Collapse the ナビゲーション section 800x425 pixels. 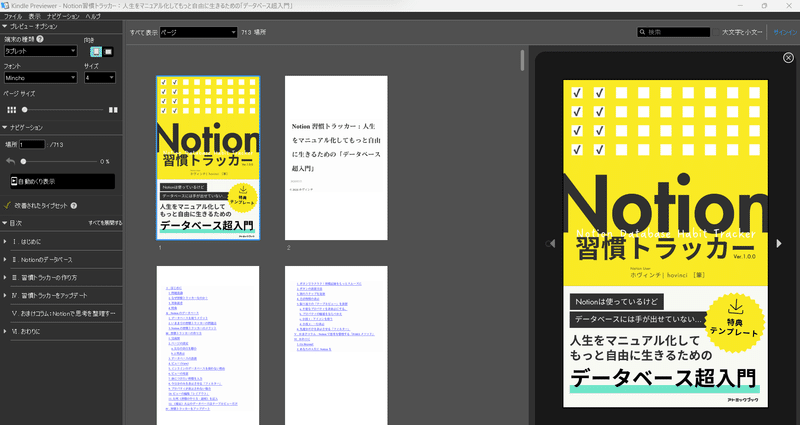5,128
